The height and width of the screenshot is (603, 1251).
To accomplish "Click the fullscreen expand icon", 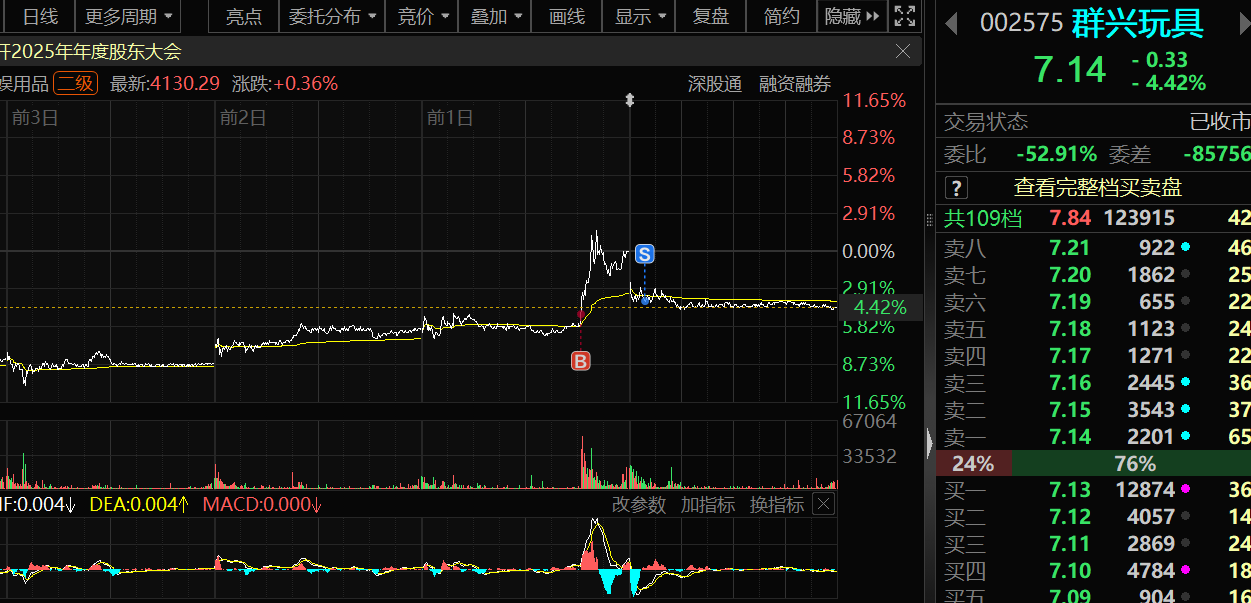I will click(x=904, y=16).
